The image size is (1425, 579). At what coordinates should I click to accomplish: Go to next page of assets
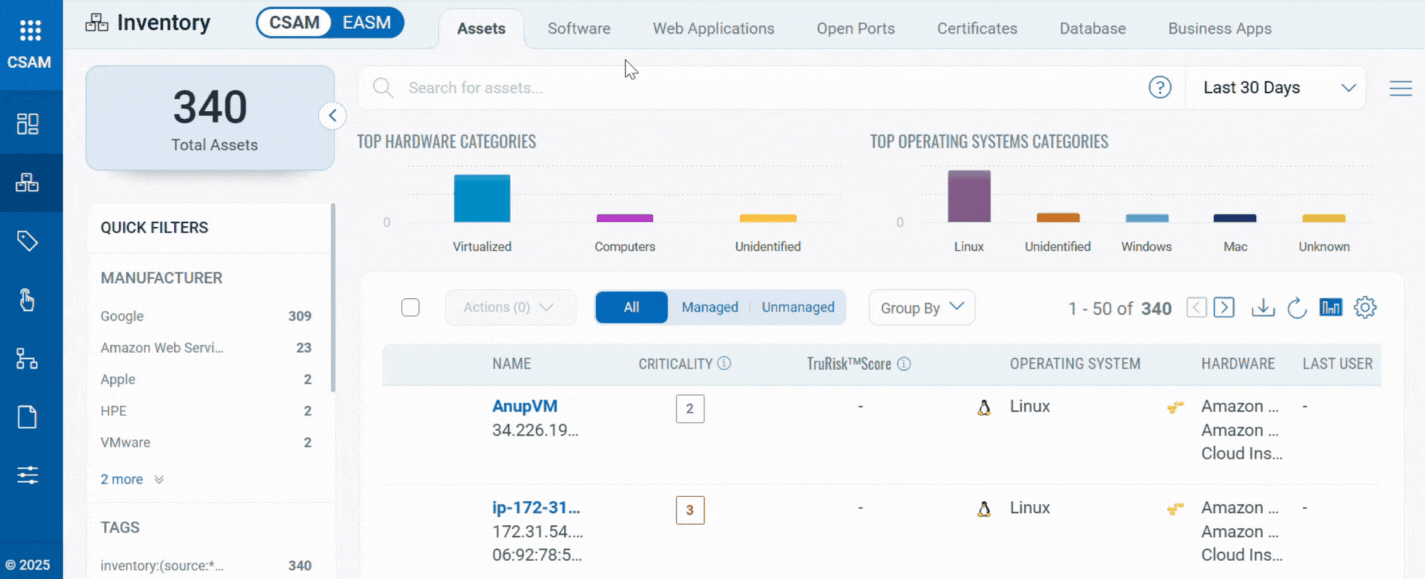(1224, 308)
